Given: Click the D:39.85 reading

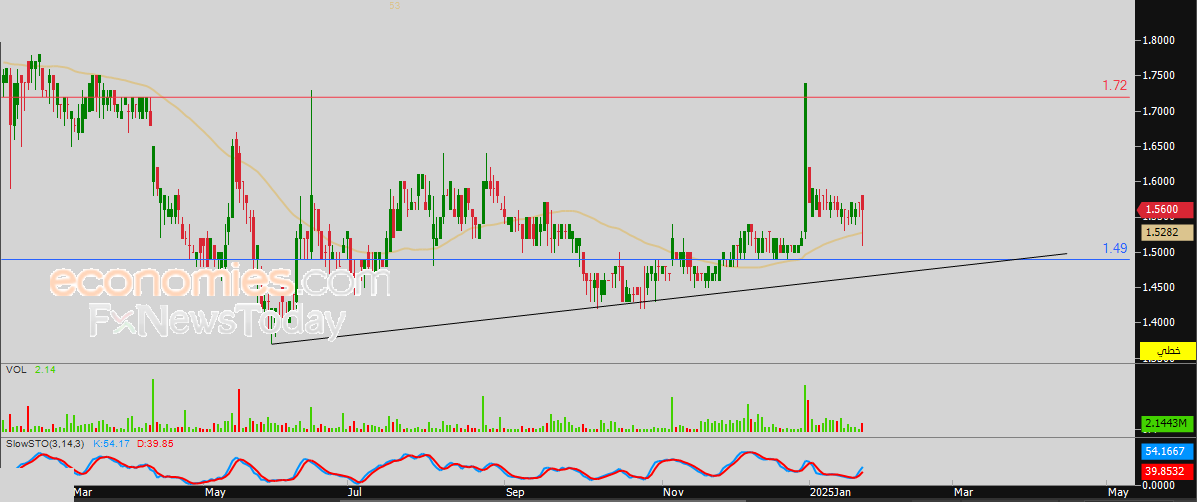Looking at the screenshot, I should 155,443.
